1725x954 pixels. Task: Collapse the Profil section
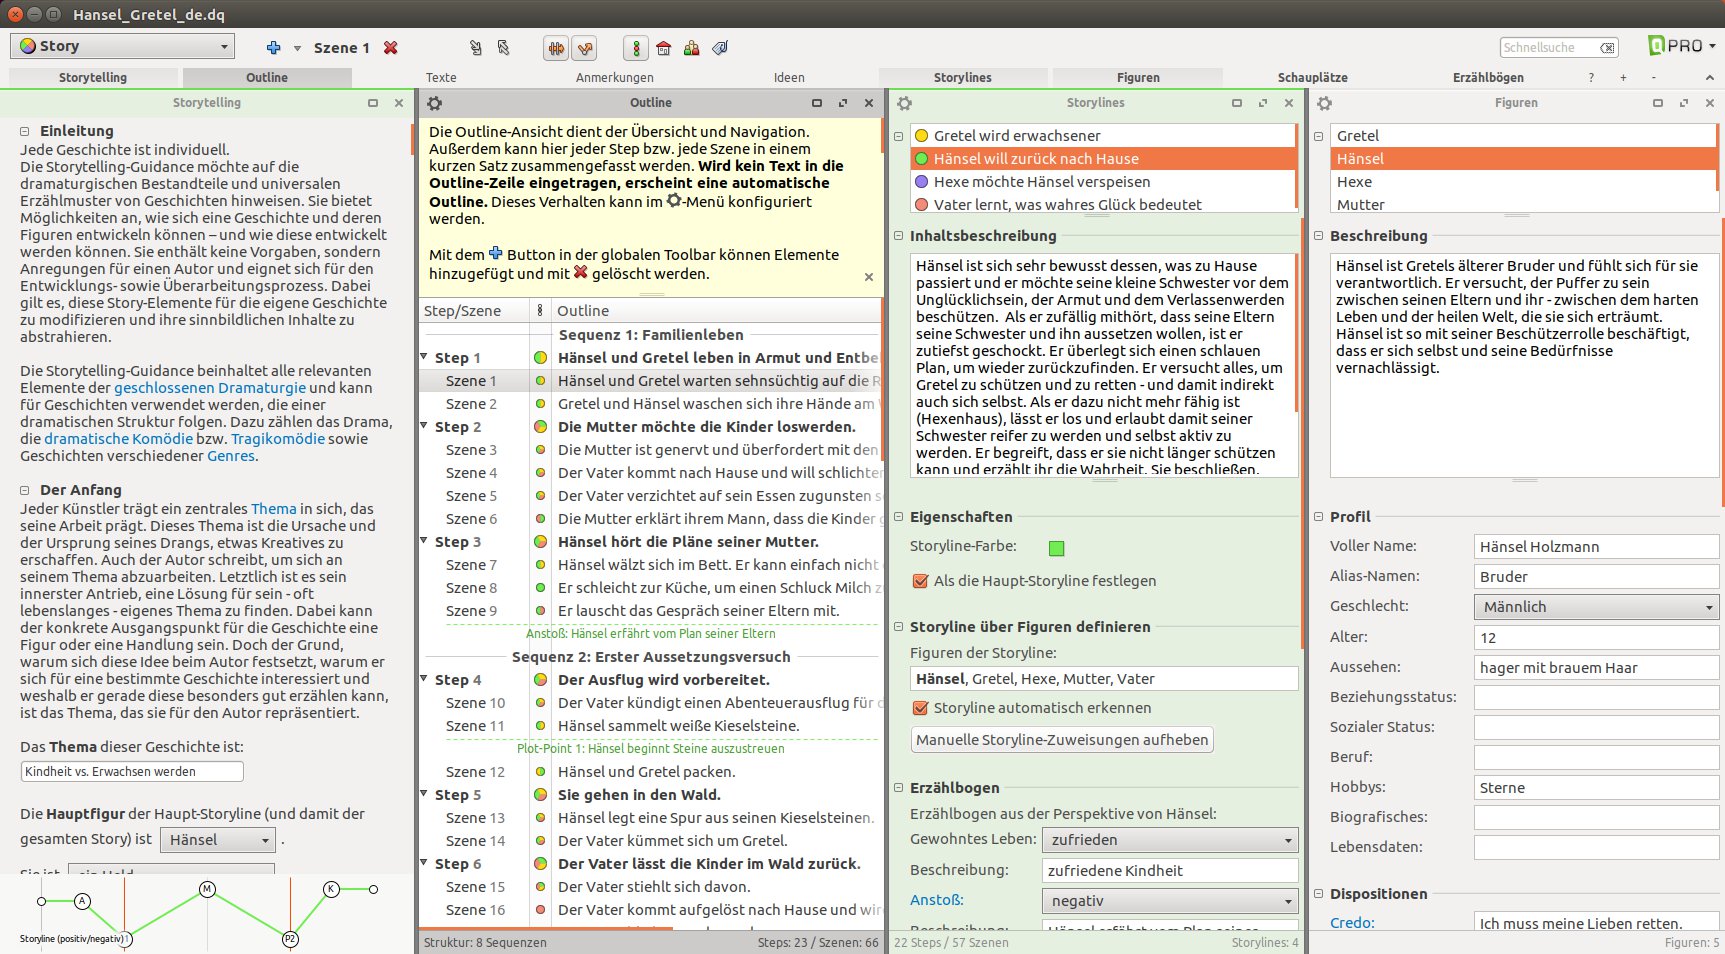tap(1318, 517)
